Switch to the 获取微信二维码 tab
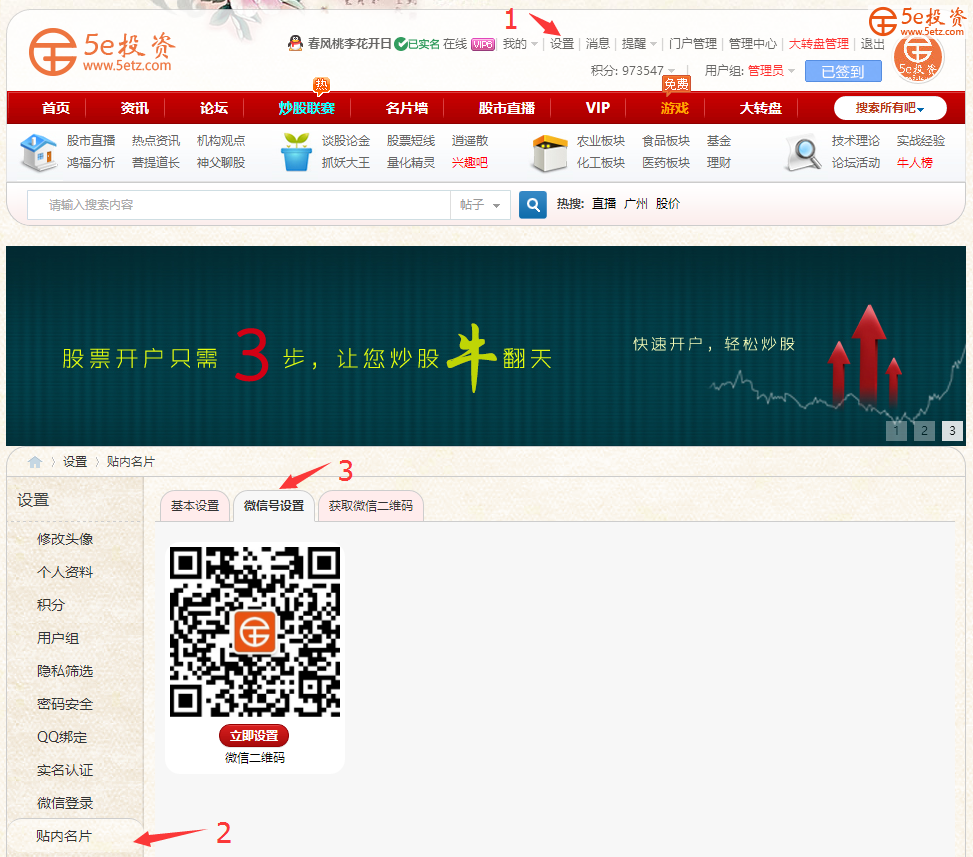Image resolution: width=973 pixels, height=857 pixels. click(x=370, y=506)
